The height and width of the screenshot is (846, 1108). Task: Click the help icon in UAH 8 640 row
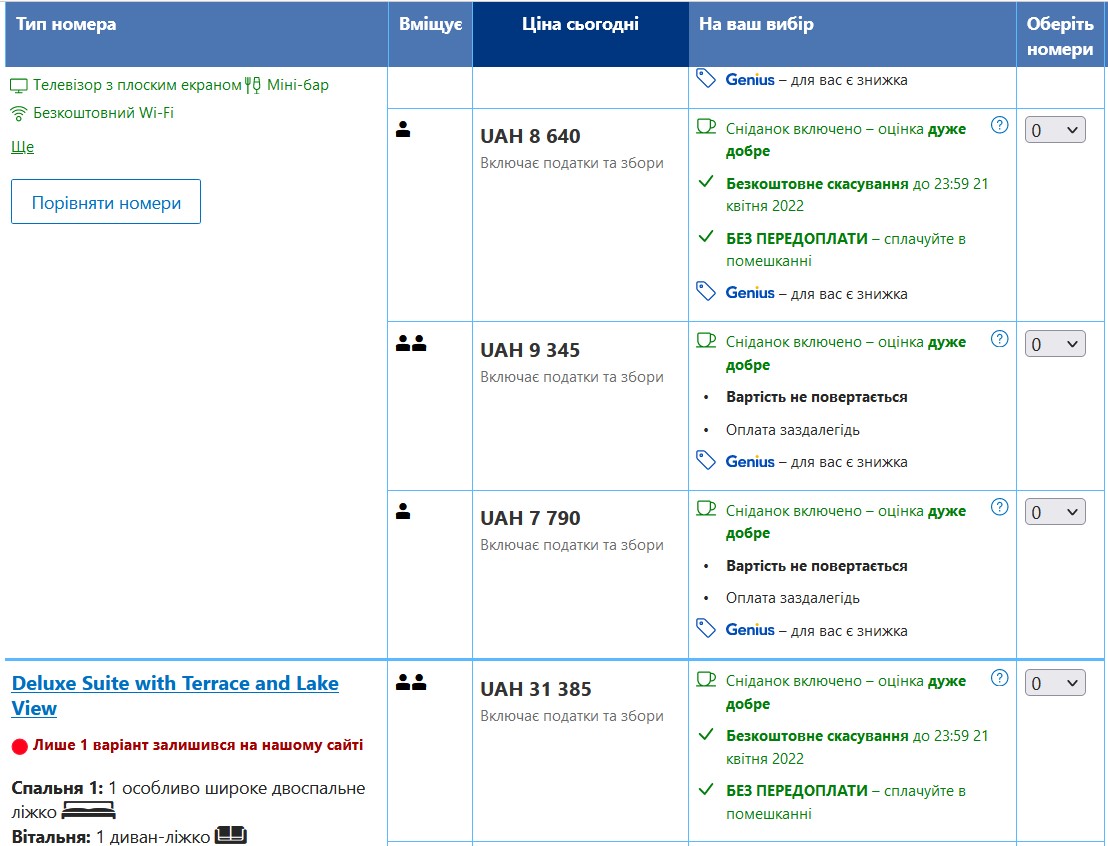pyautogui.click(x=999, y=125)
